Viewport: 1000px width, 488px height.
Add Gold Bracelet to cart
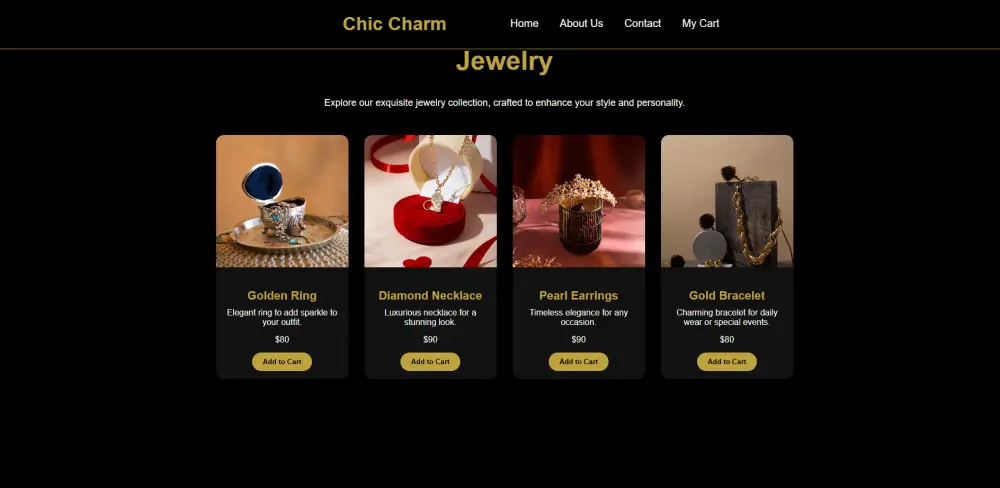(x=727, y=362)
